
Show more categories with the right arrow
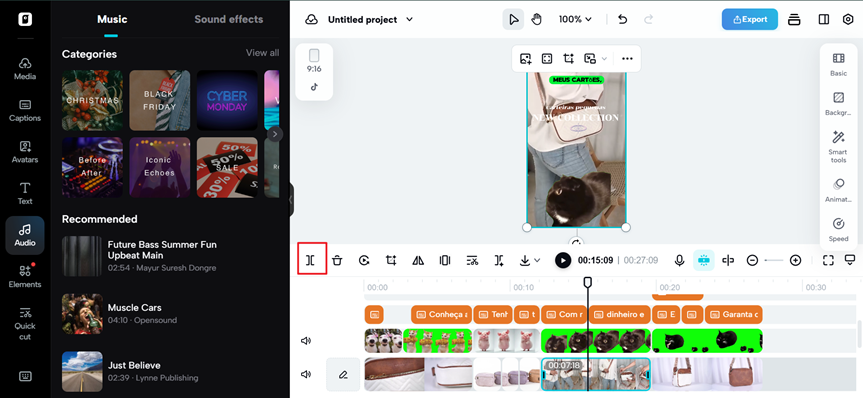275,134
